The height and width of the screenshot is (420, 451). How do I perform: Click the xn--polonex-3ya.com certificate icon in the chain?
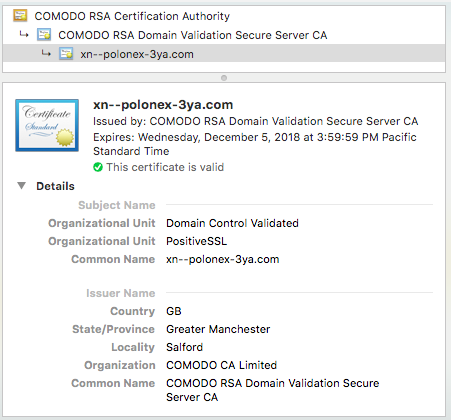pyautogui.click(x=66, y=54)
